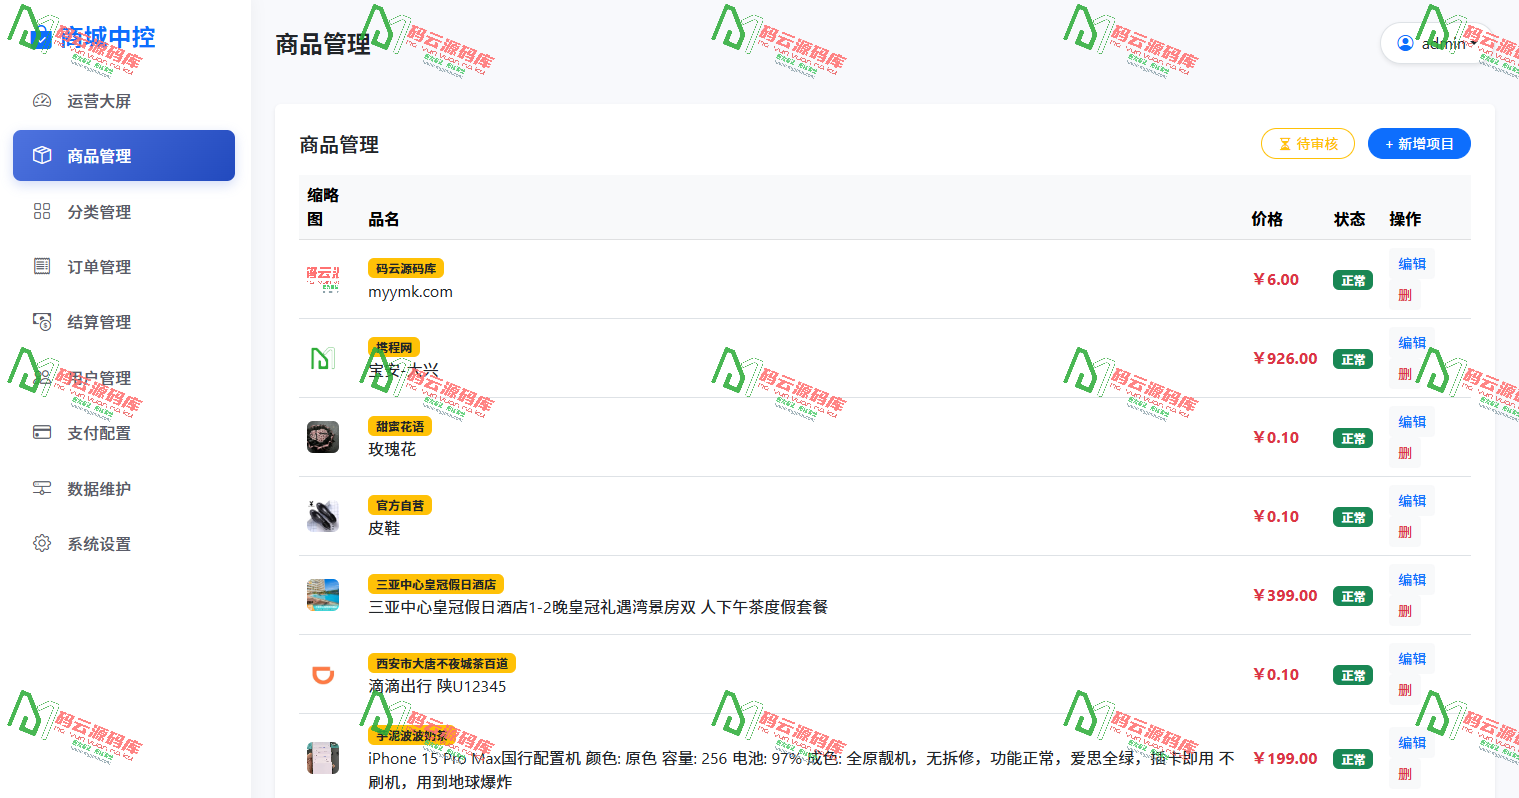Select 商品管理 in the sidebar menu

click(123, 155)
